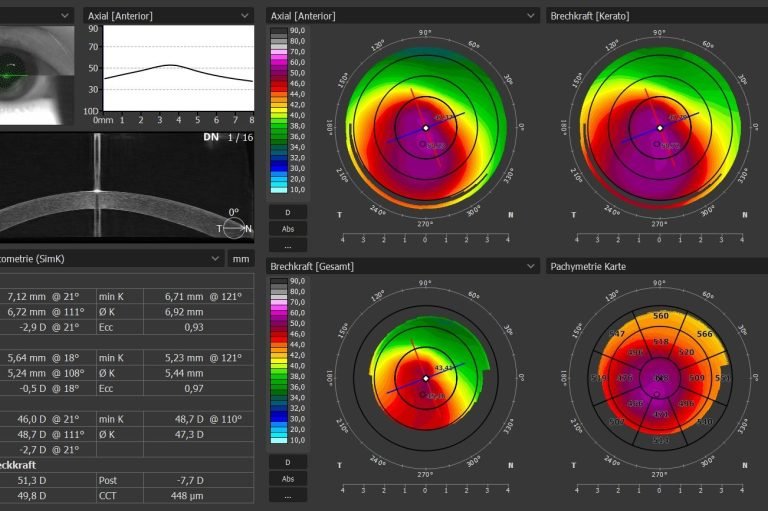Click the anterior axial profile curve chart

(178, 68)
